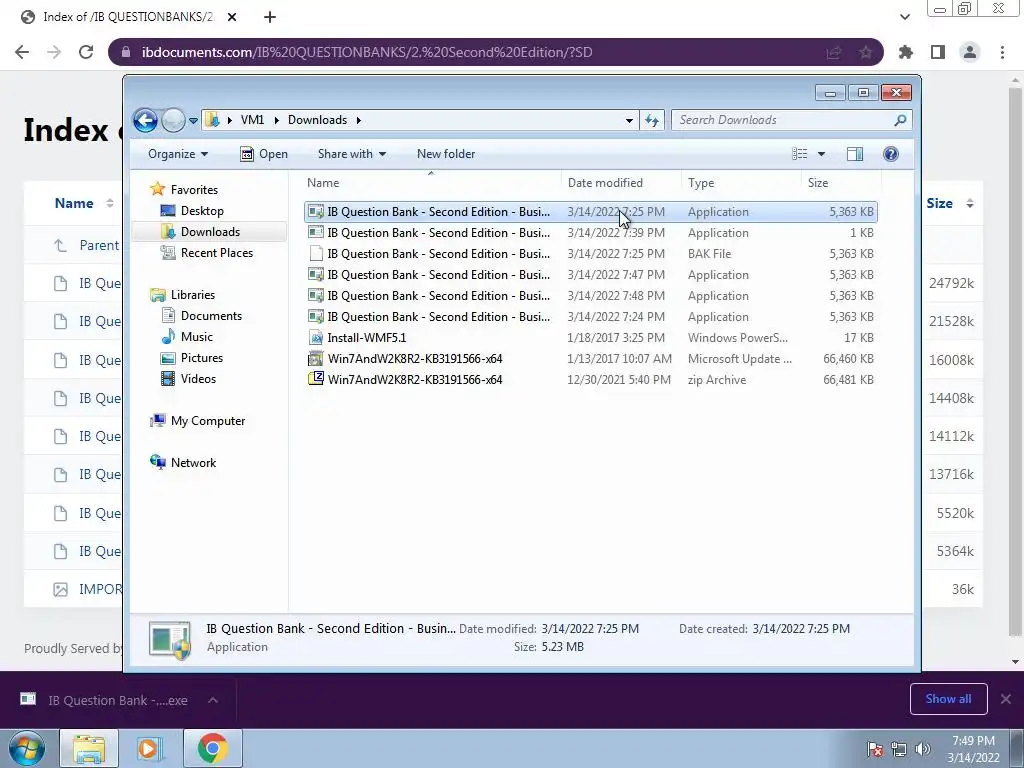Viewport: 1024px width, 768px height.
Task: Close the Index of /IB QUESTIONBANKS tab
Action: pos(232,18)
